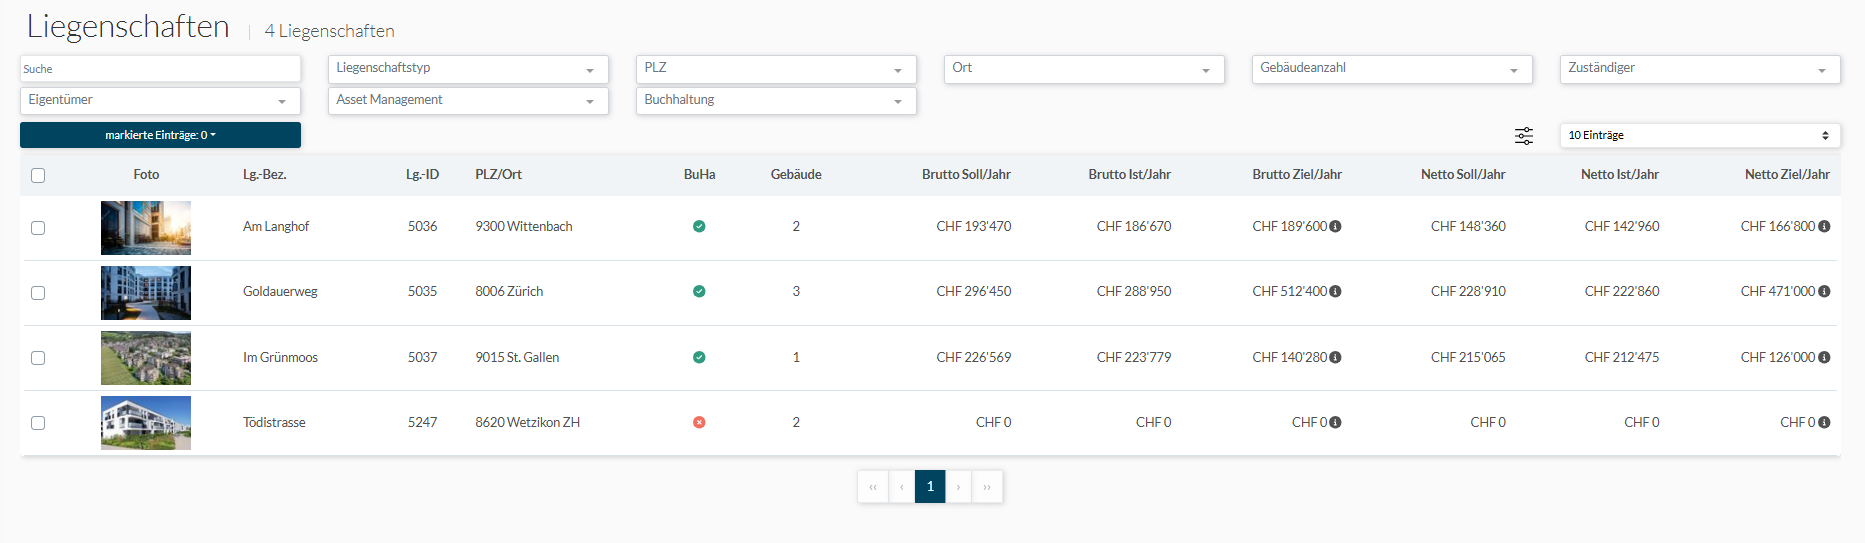1865x543 pixels.
Task: Open the Liegenschaftstyp dropdown filter
Action: (467, 69)
